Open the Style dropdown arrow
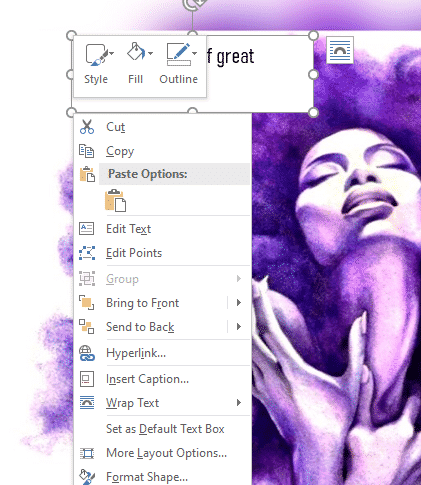This screenshot has width=421, height=485. point(112,53)
